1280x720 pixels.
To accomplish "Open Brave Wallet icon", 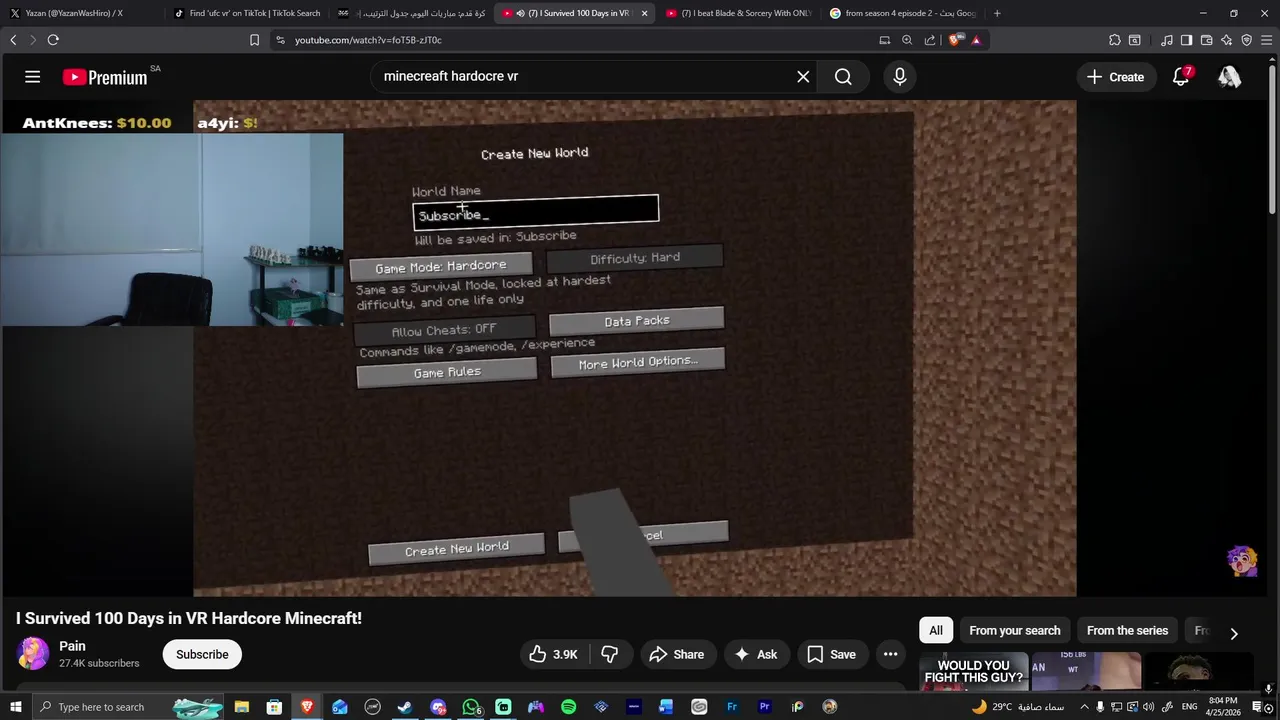I will pyautogui.click(x=1206, y=40).
